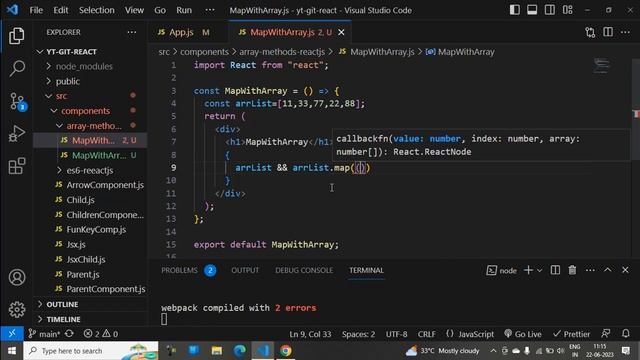Open the Edit menu
The height and width of the screenshot is (360, 640).
pyautogui.click(x=60, y=10)
